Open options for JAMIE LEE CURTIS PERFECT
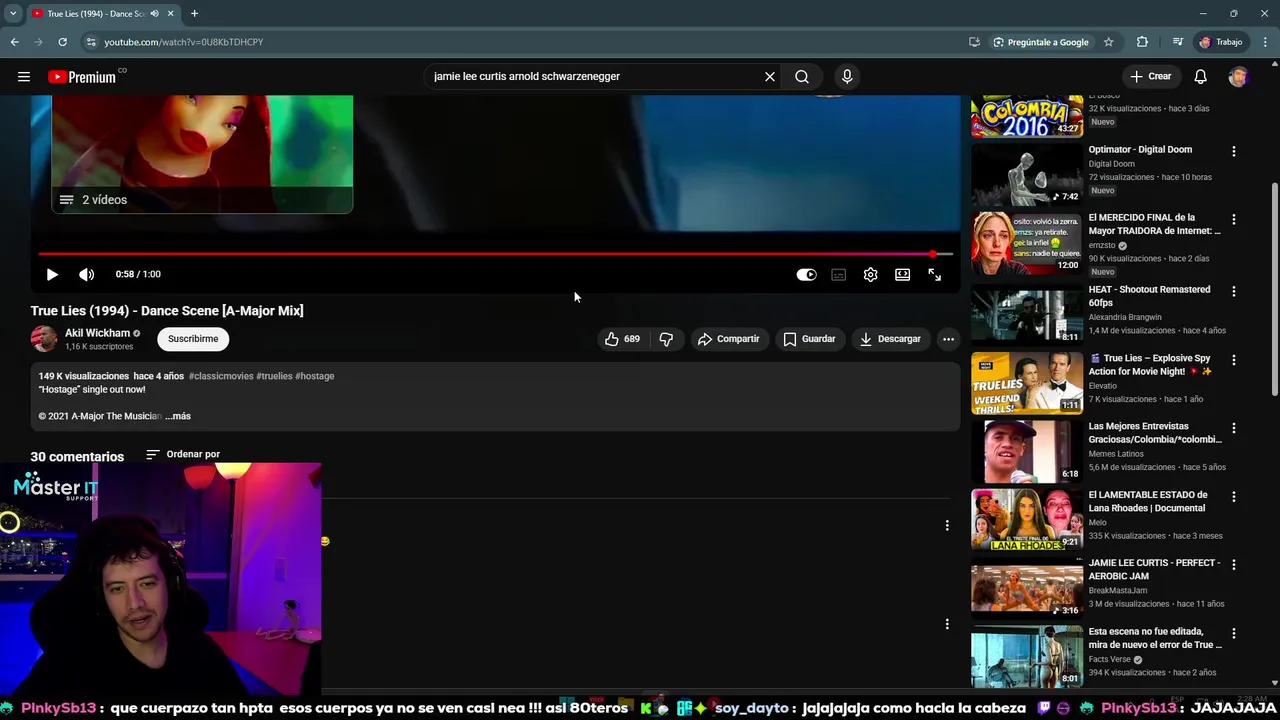 [1234, 564]
